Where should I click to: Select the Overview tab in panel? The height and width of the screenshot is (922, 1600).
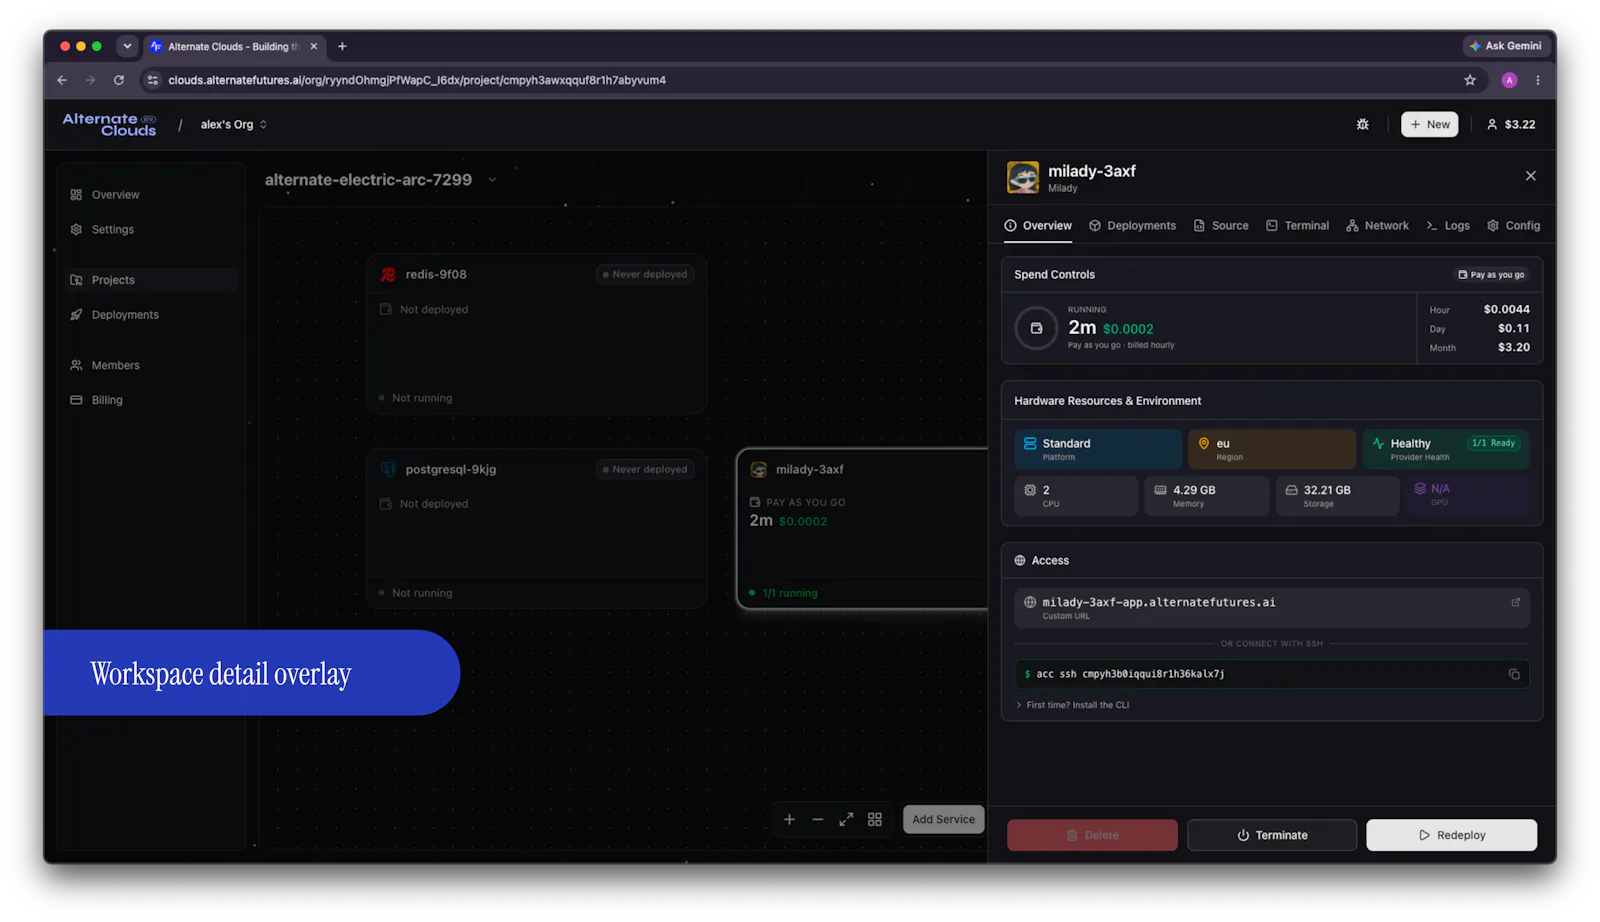[x=1038, y=226]
